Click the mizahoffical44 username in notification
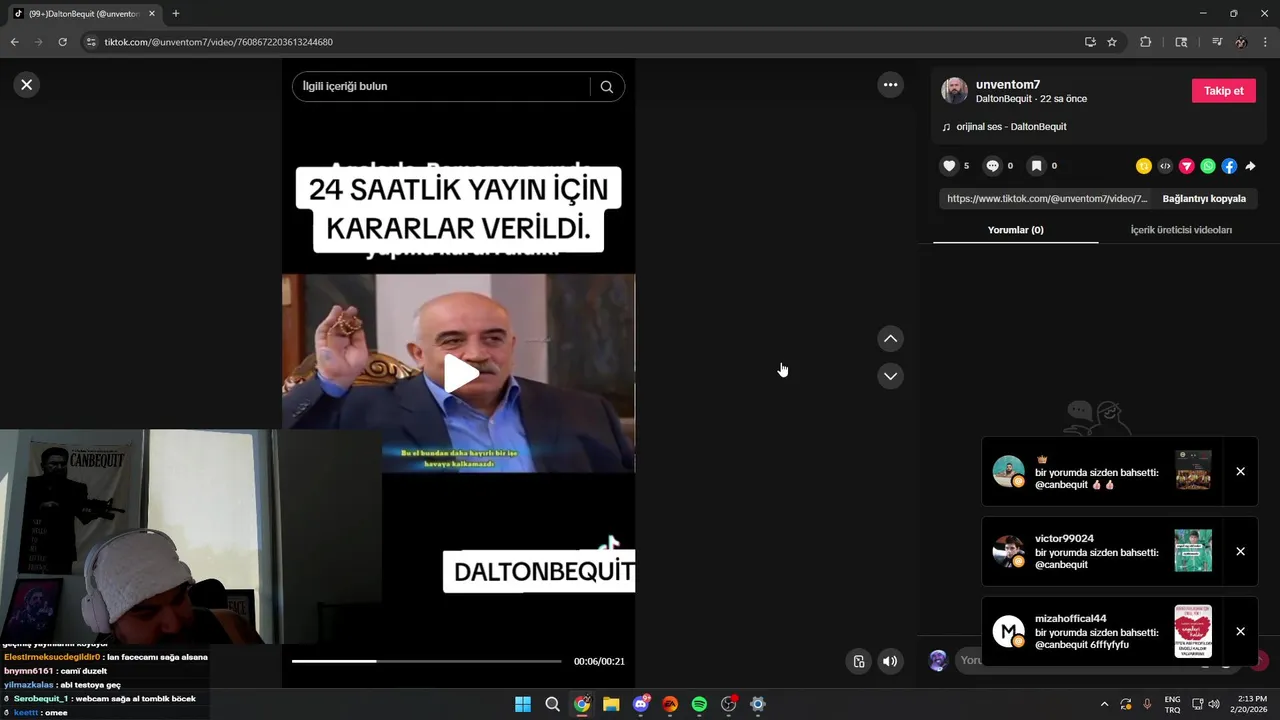This screenshot has height=720, width=1280. tap(1071, 618)
